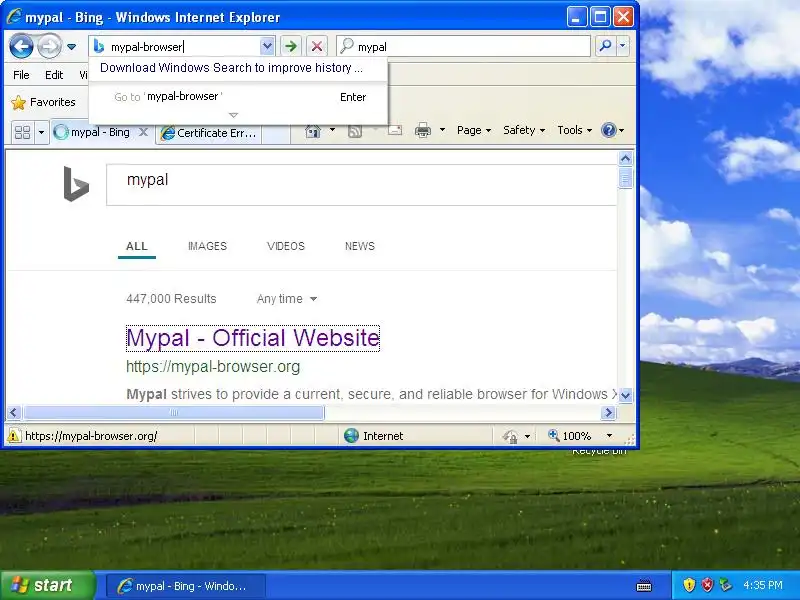This screenshot has width=800, height=600.
Task: Select the VIDEOS results tab
Action: [286, 246]
